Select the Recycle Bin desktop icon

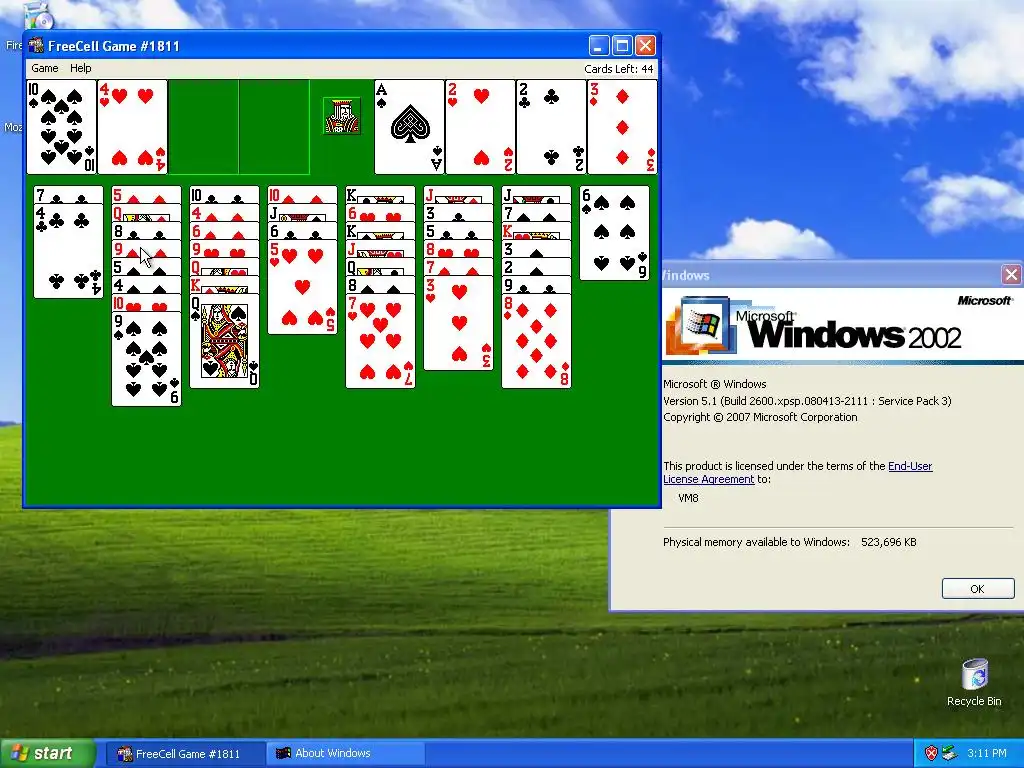coord(974,682)
